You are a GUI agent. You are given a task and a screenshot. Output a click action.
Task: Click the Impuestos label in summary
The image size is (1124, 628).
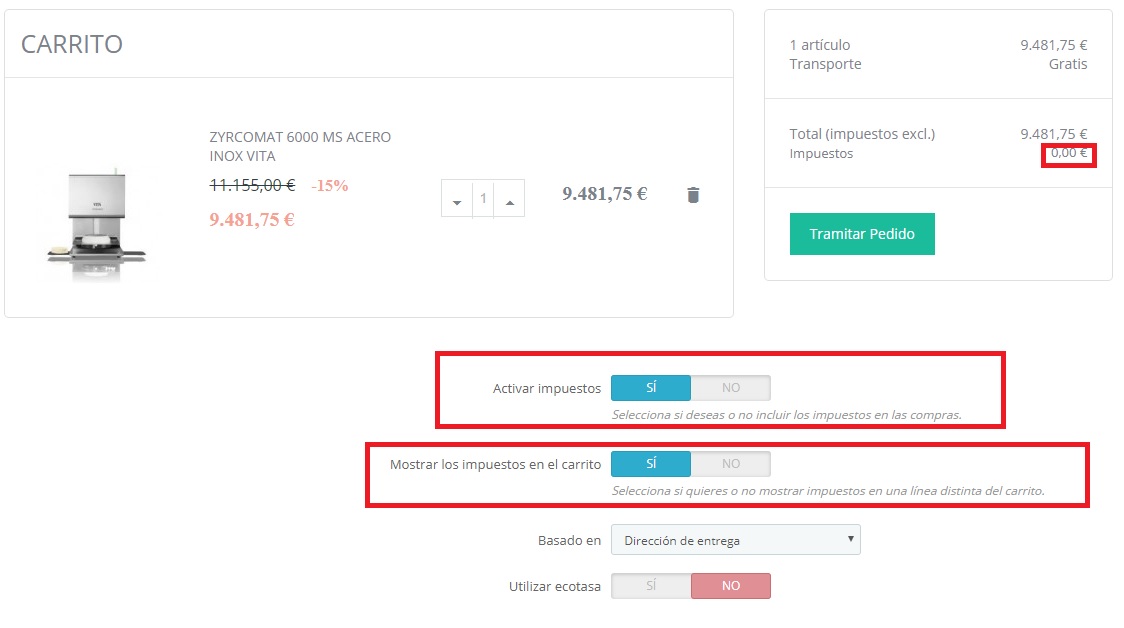tap(821, 153)
